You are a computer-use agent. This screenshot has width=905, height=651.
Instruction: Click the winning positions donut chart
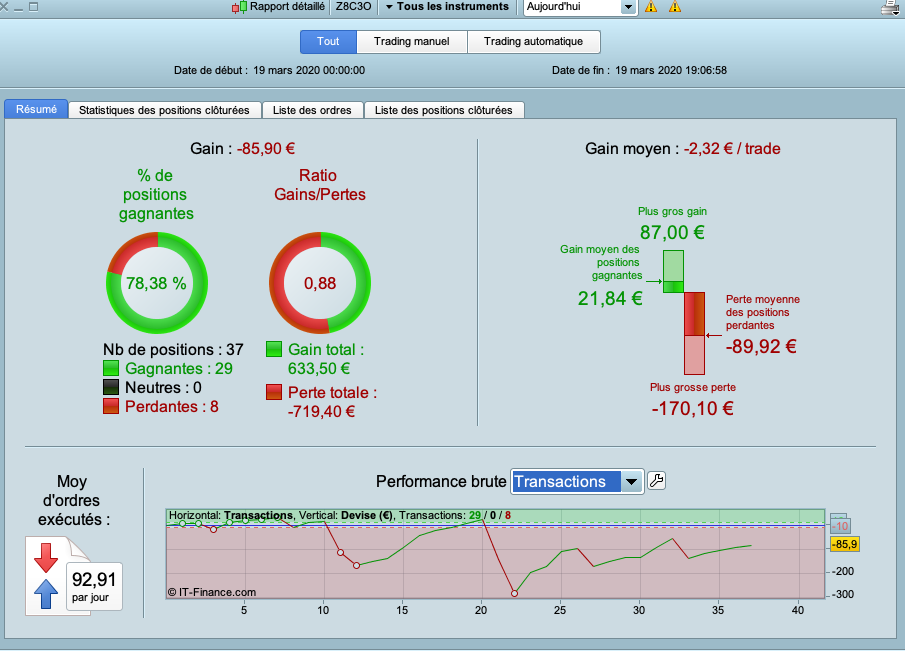(156, 283)
